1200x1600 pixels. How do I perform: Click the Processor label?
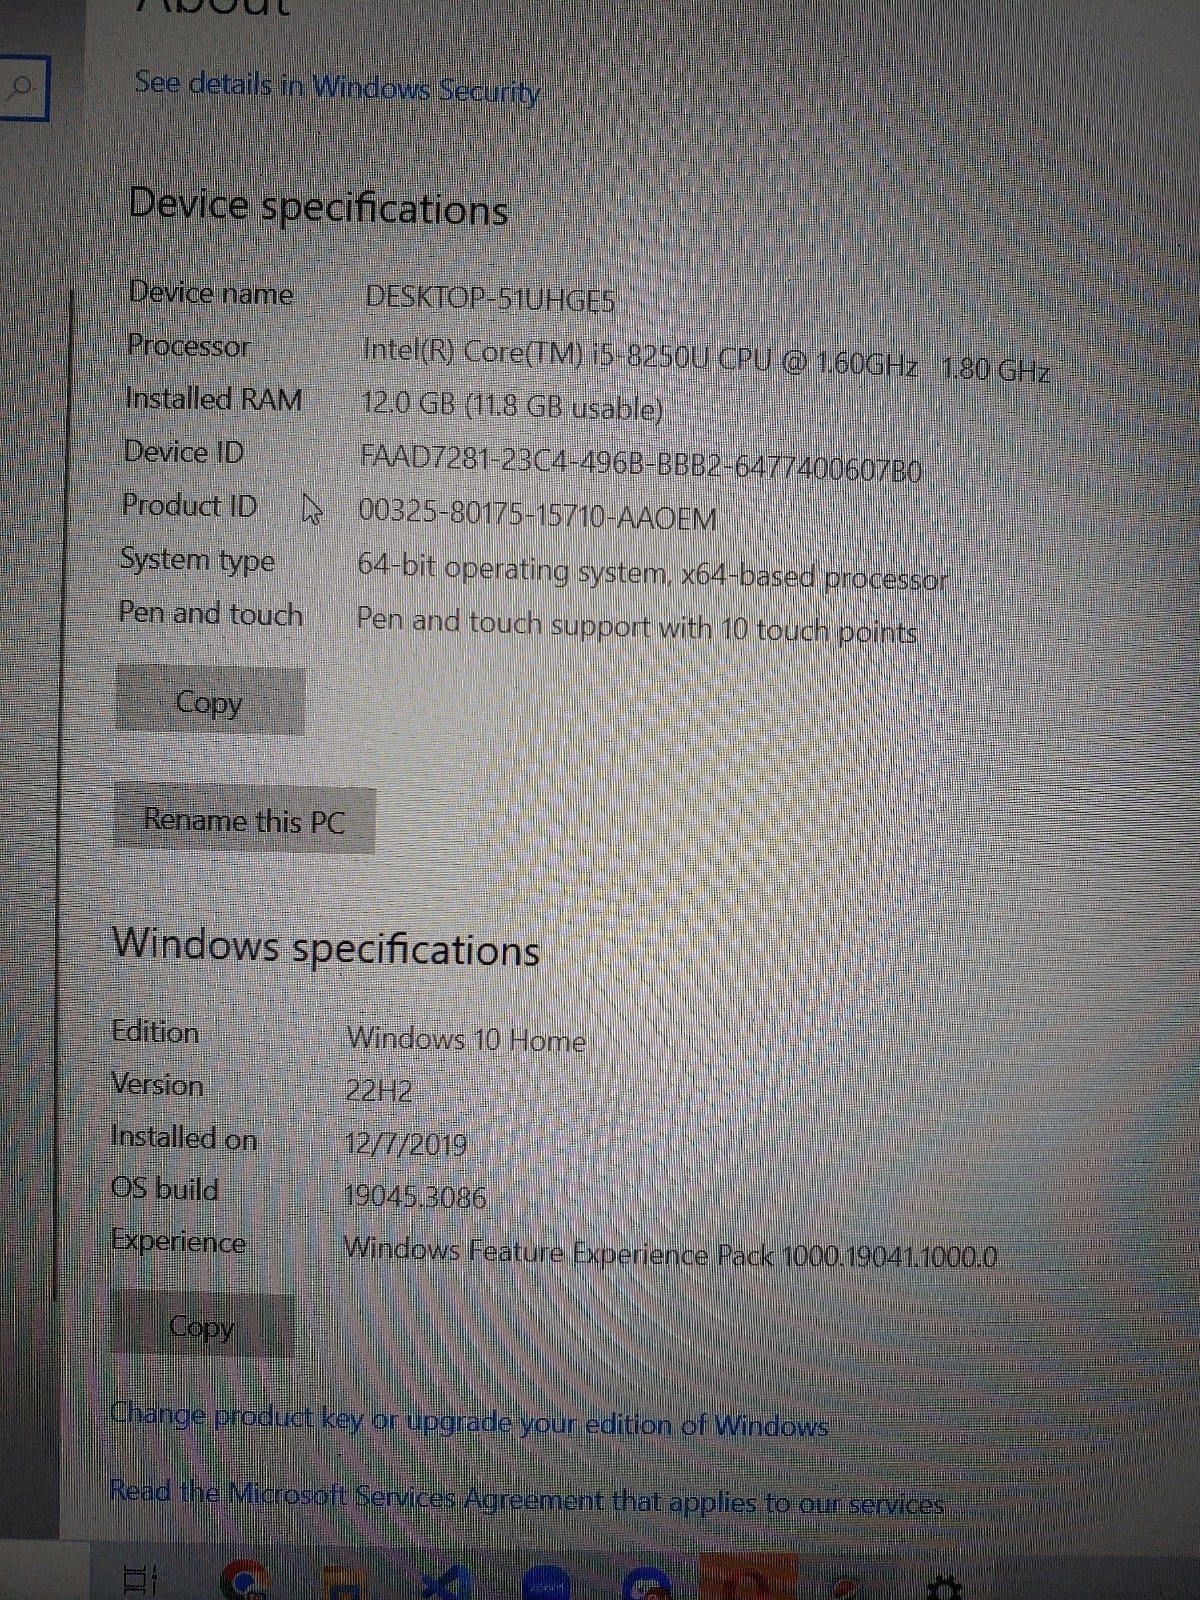click(189, 345)
